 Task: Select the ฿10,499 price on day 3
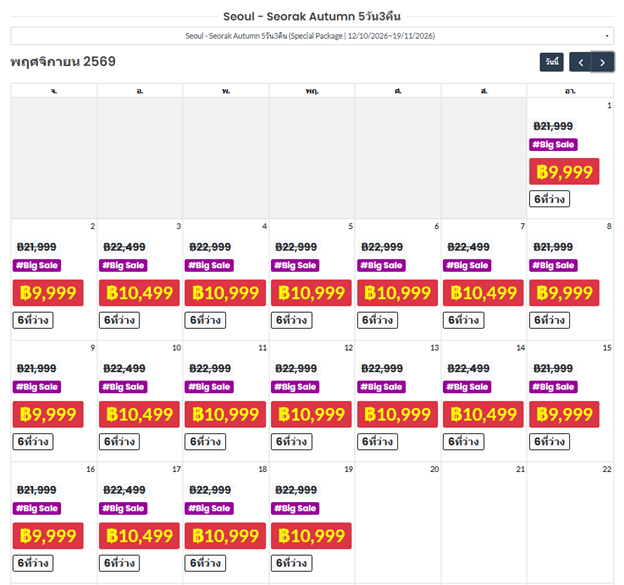(x=141, y=293)
